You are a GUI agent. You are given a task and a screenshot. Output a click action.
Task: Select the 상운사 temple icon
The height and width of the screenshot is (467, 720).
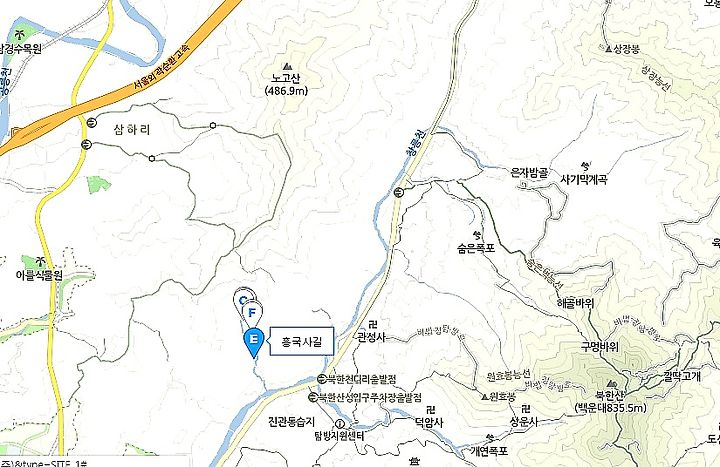pyautogui.click(x=526, y=409)
